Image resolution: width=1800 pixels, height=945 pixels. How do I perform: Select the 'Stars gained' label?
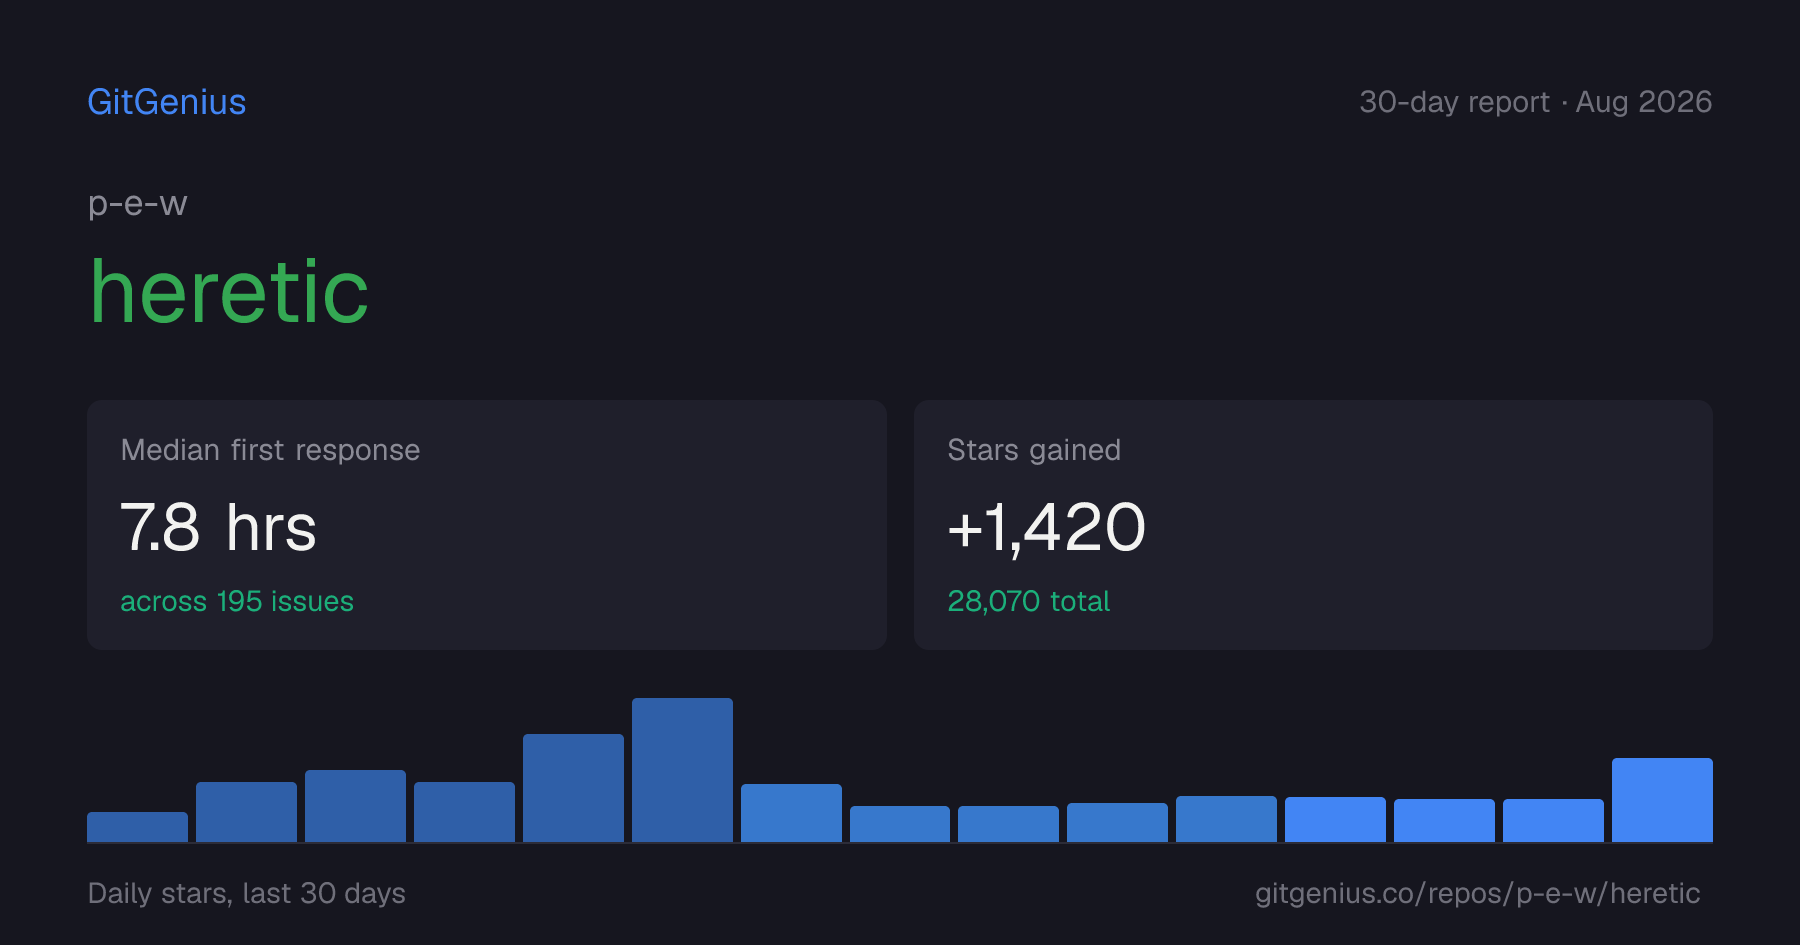click(1034, 450)
